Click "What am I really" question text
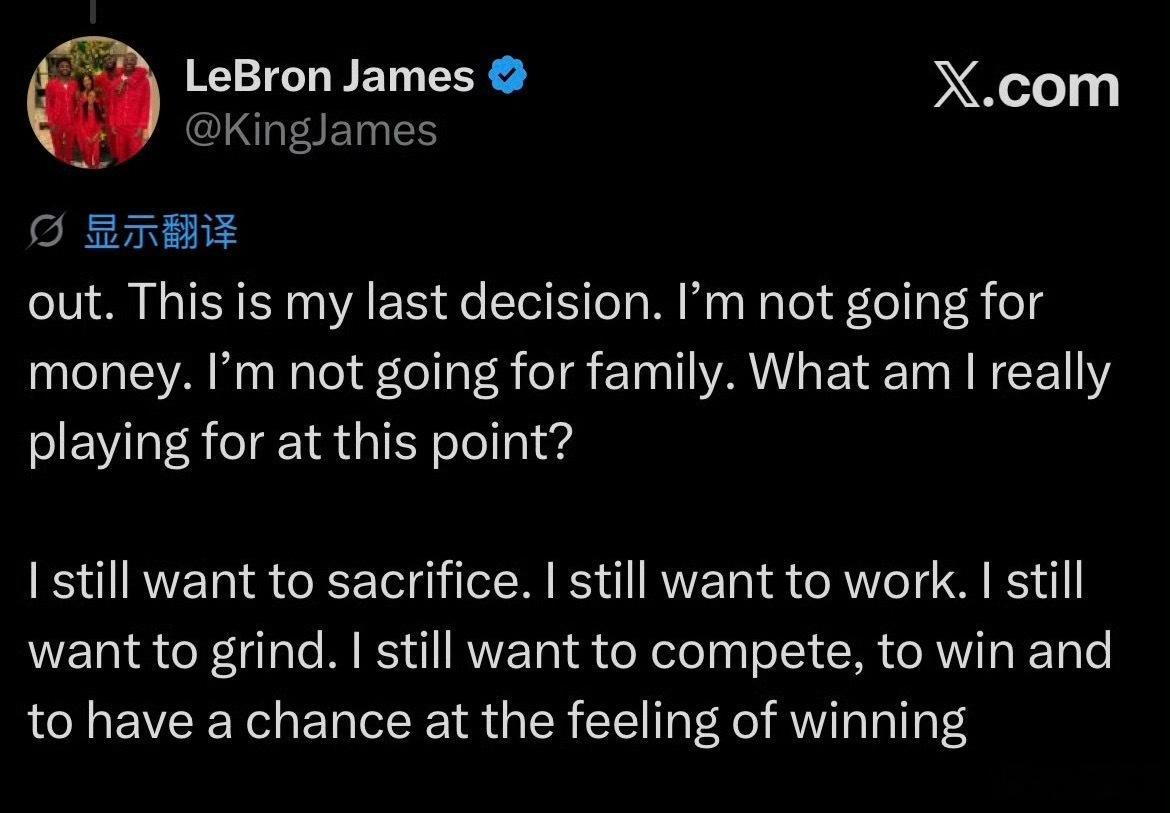 [930, 371]
